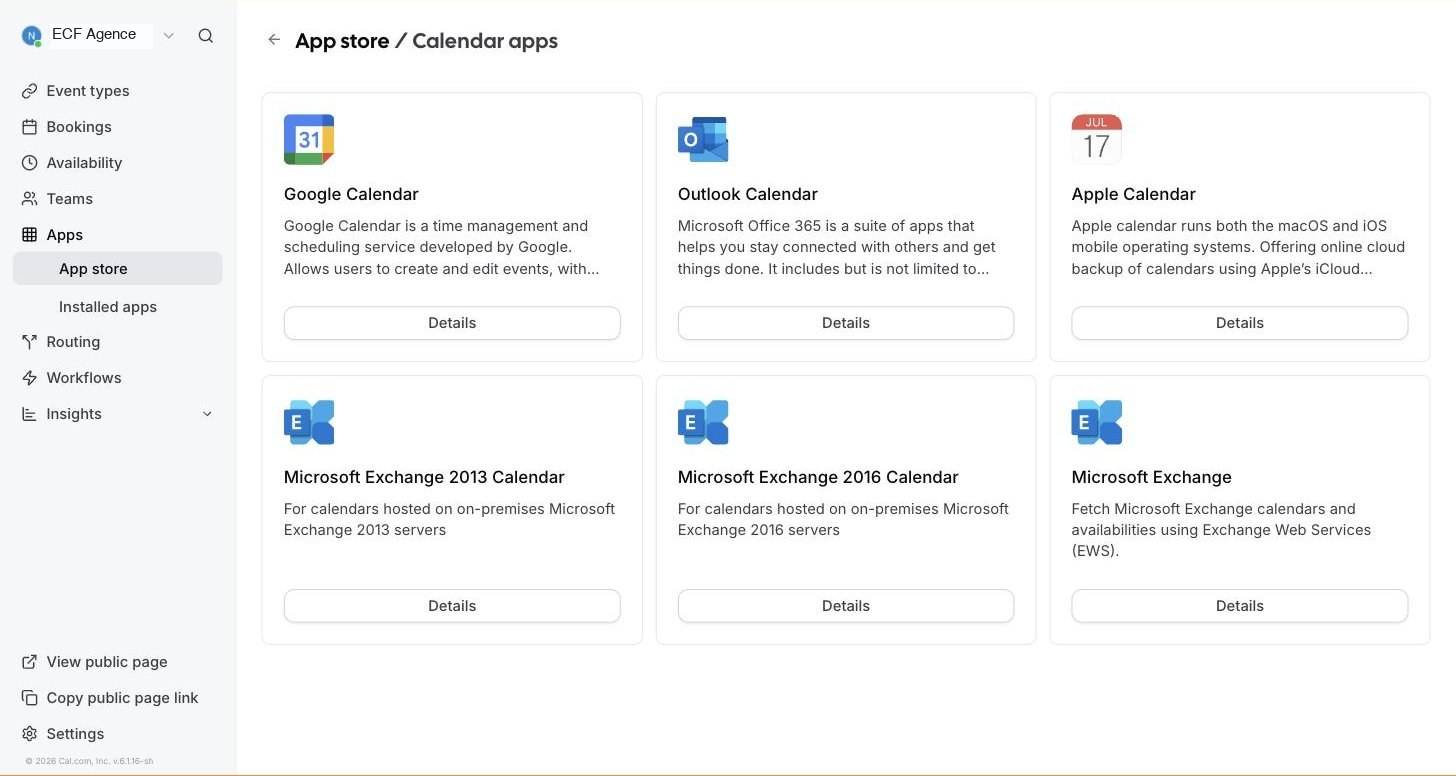Click Google Calendar's time management description
1456x776 pixels.
click(442, 247)
